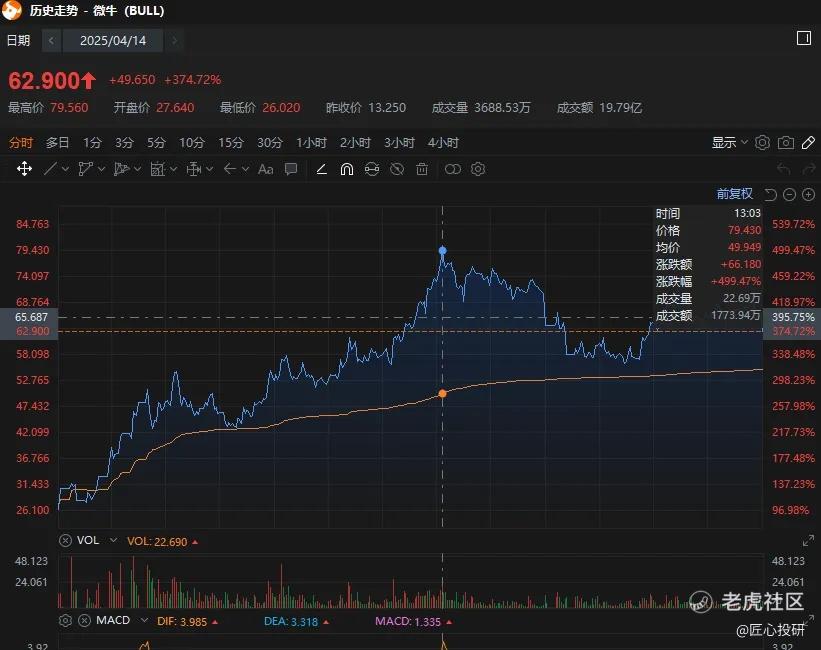Close the VOL indicator panel
821x650 pixels.
tap(66, 540)
